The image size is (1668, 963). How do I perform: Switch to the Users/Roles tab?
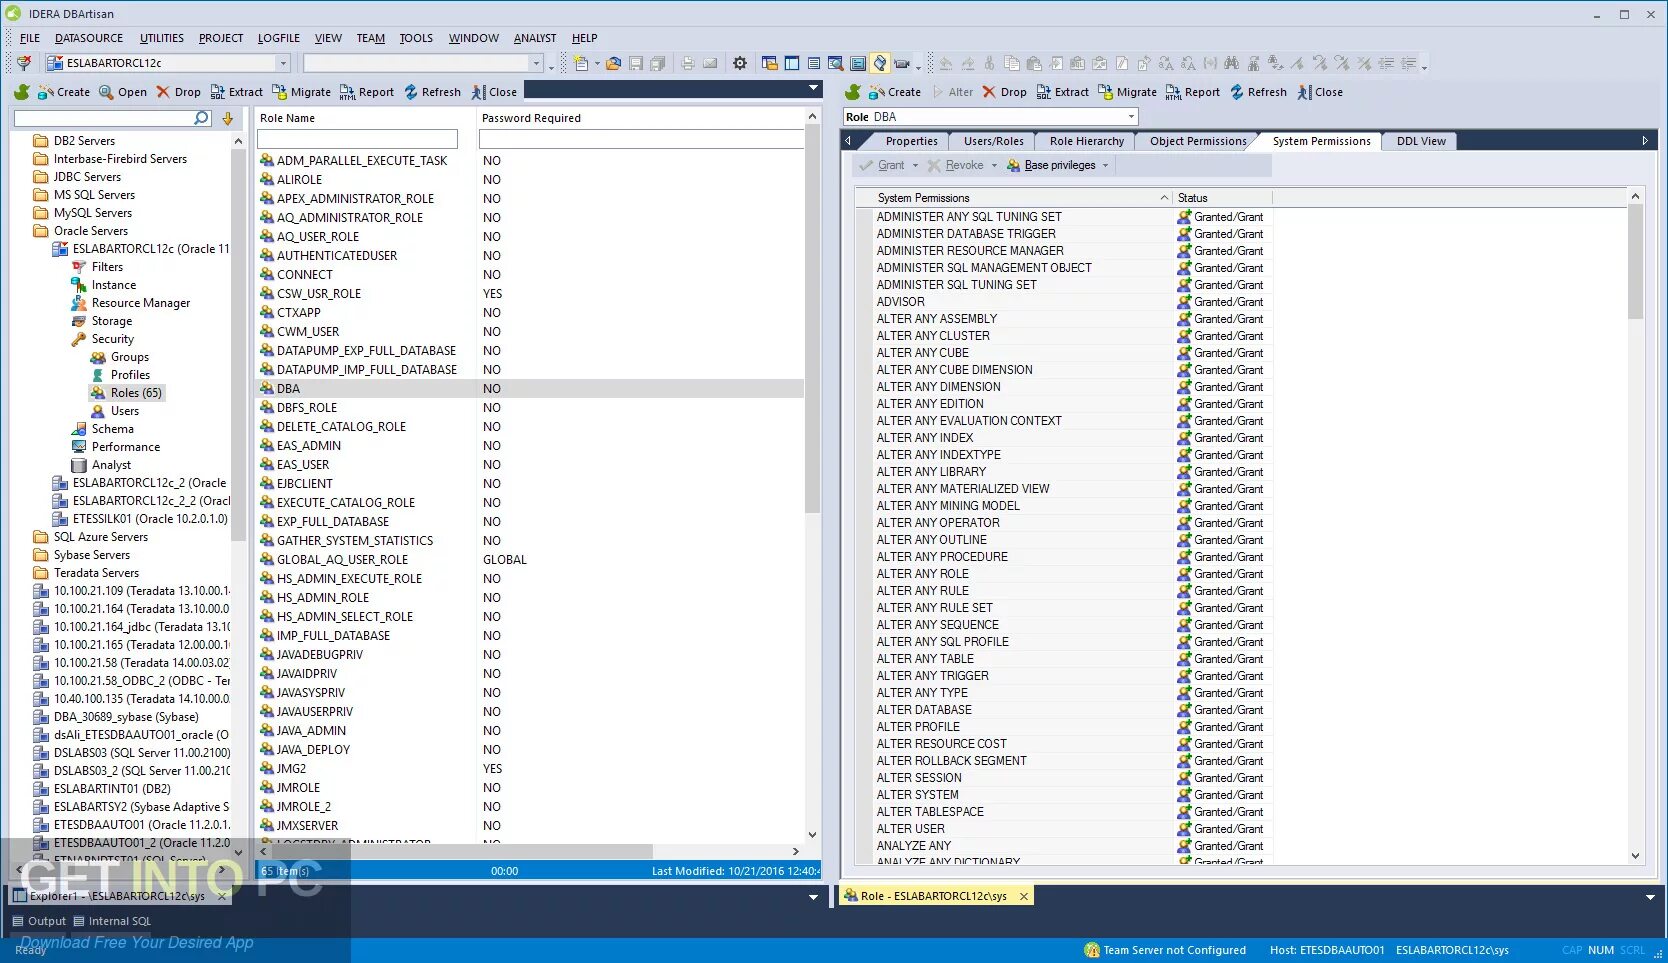(x=993, y=141)
